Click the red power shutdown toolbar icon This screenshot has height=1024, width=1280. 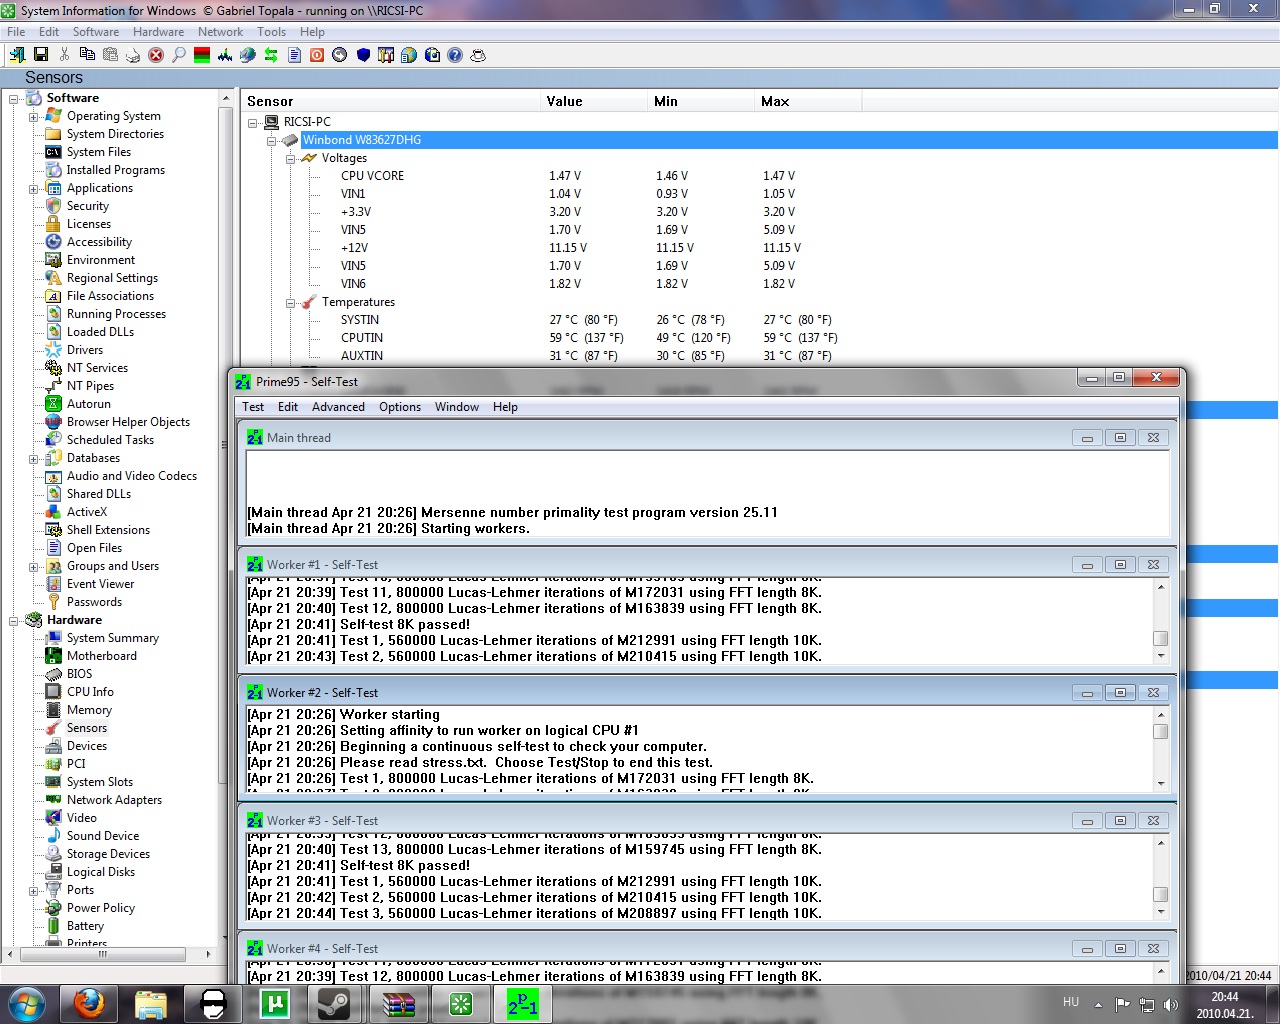pos(317,55)
